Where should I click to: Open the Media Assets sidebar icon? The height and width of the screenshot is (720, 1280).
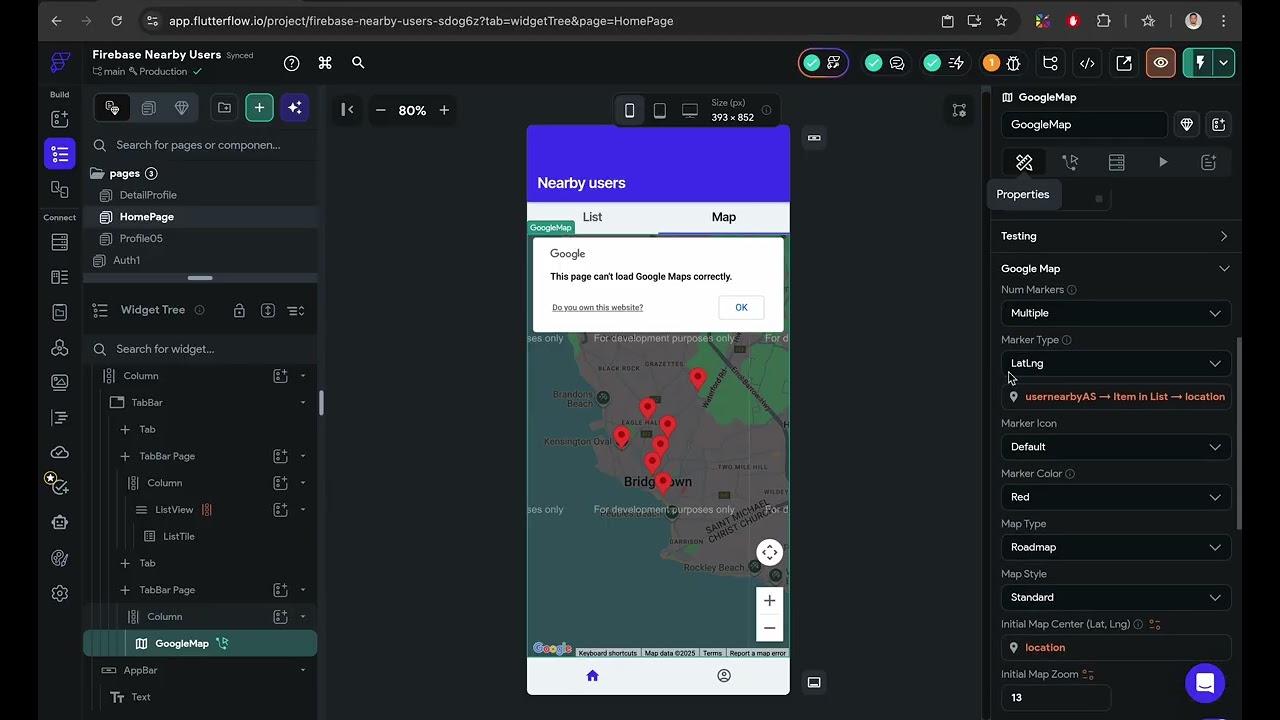click(60, 382)
